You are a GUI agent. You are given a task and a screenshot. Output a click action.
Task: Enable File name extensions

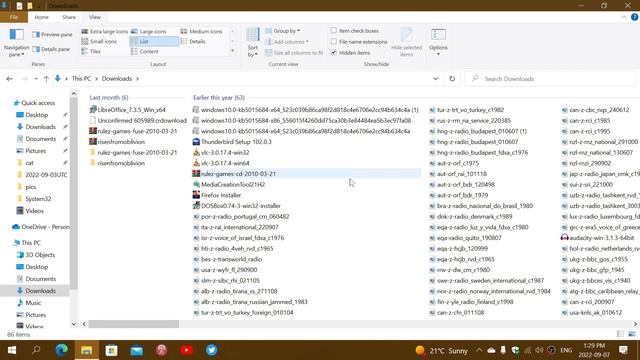tap(359, 42)
